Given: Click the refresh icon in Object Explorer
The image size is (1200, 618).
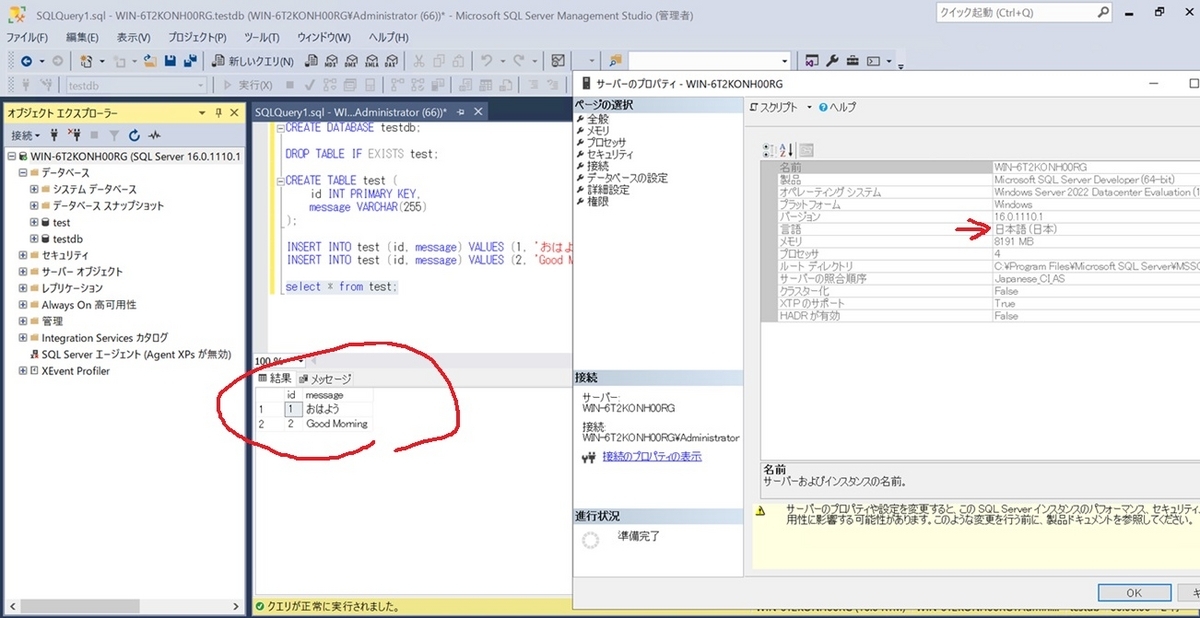Looking at the screenshot, I should [134, 135].
